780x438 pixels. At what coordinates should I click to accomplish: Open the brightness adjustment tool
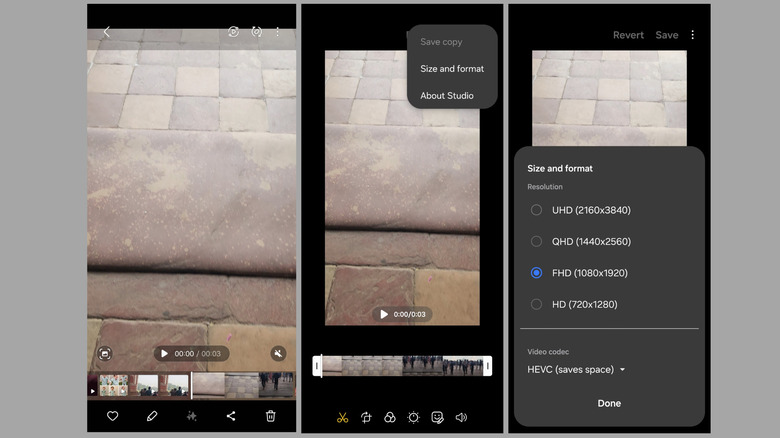[413, 418]
